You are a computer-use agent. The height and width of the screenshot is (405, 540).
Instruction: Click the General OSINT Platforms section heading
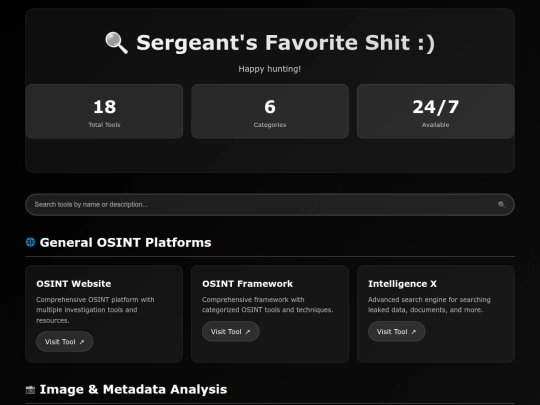pyautogui.click(x=125, y=242)
